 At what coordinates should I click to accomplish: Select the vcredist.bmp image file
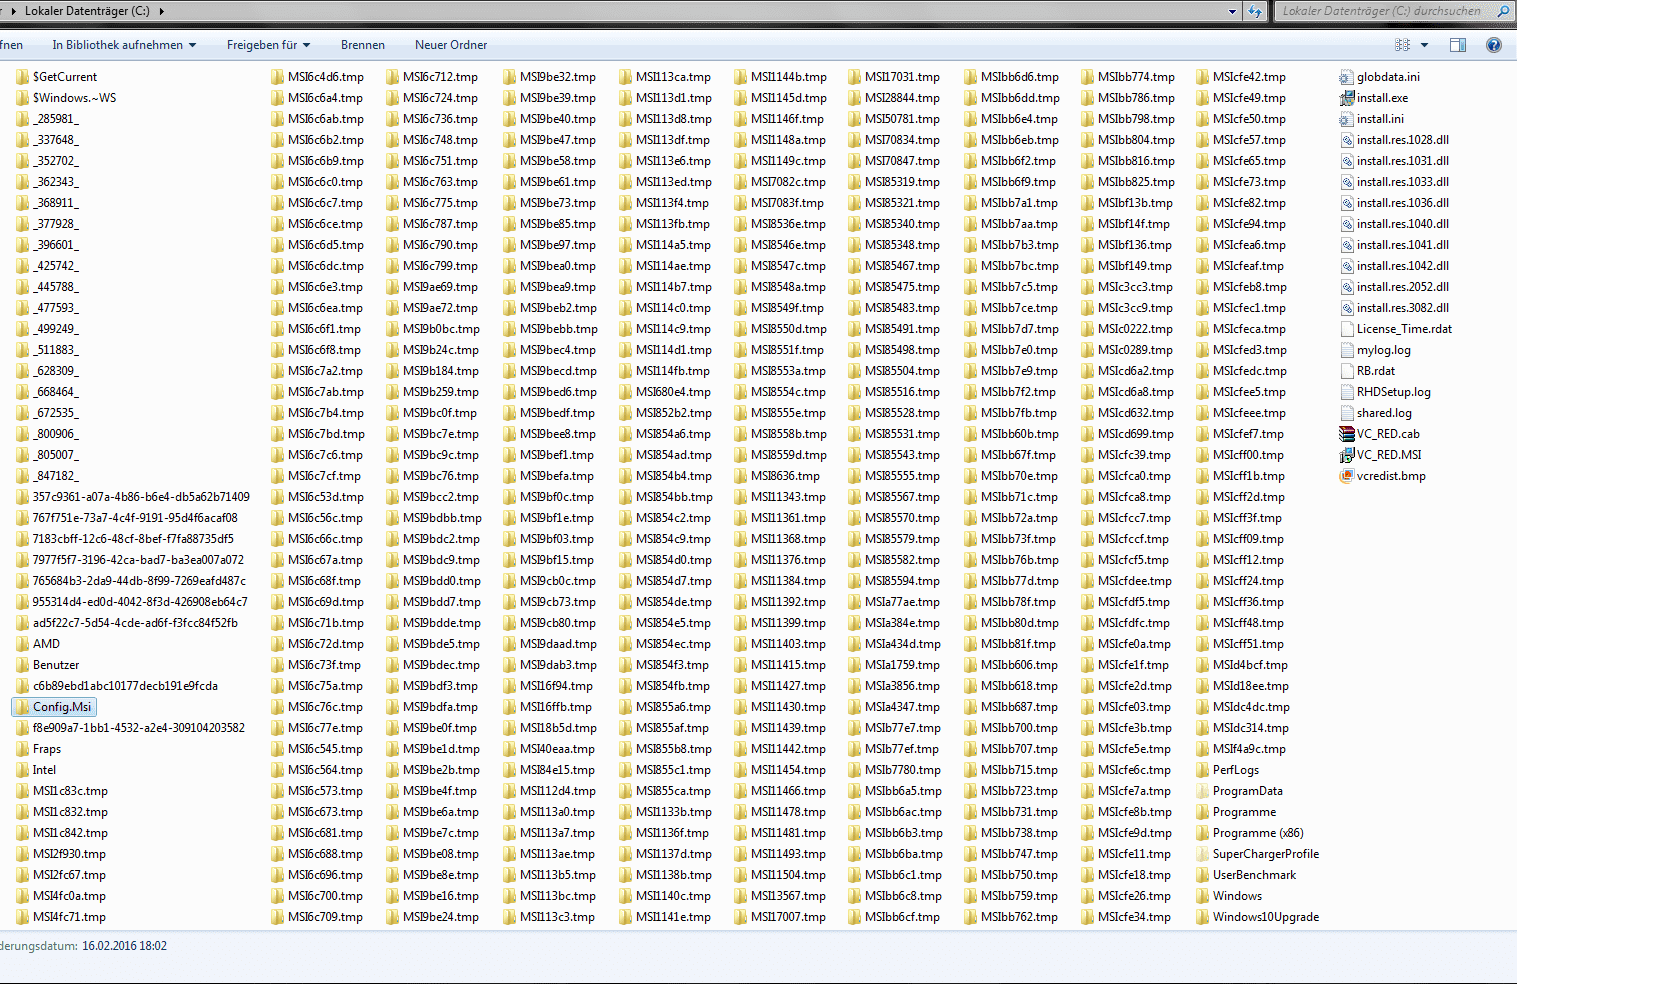click(x=1382, y=476)
